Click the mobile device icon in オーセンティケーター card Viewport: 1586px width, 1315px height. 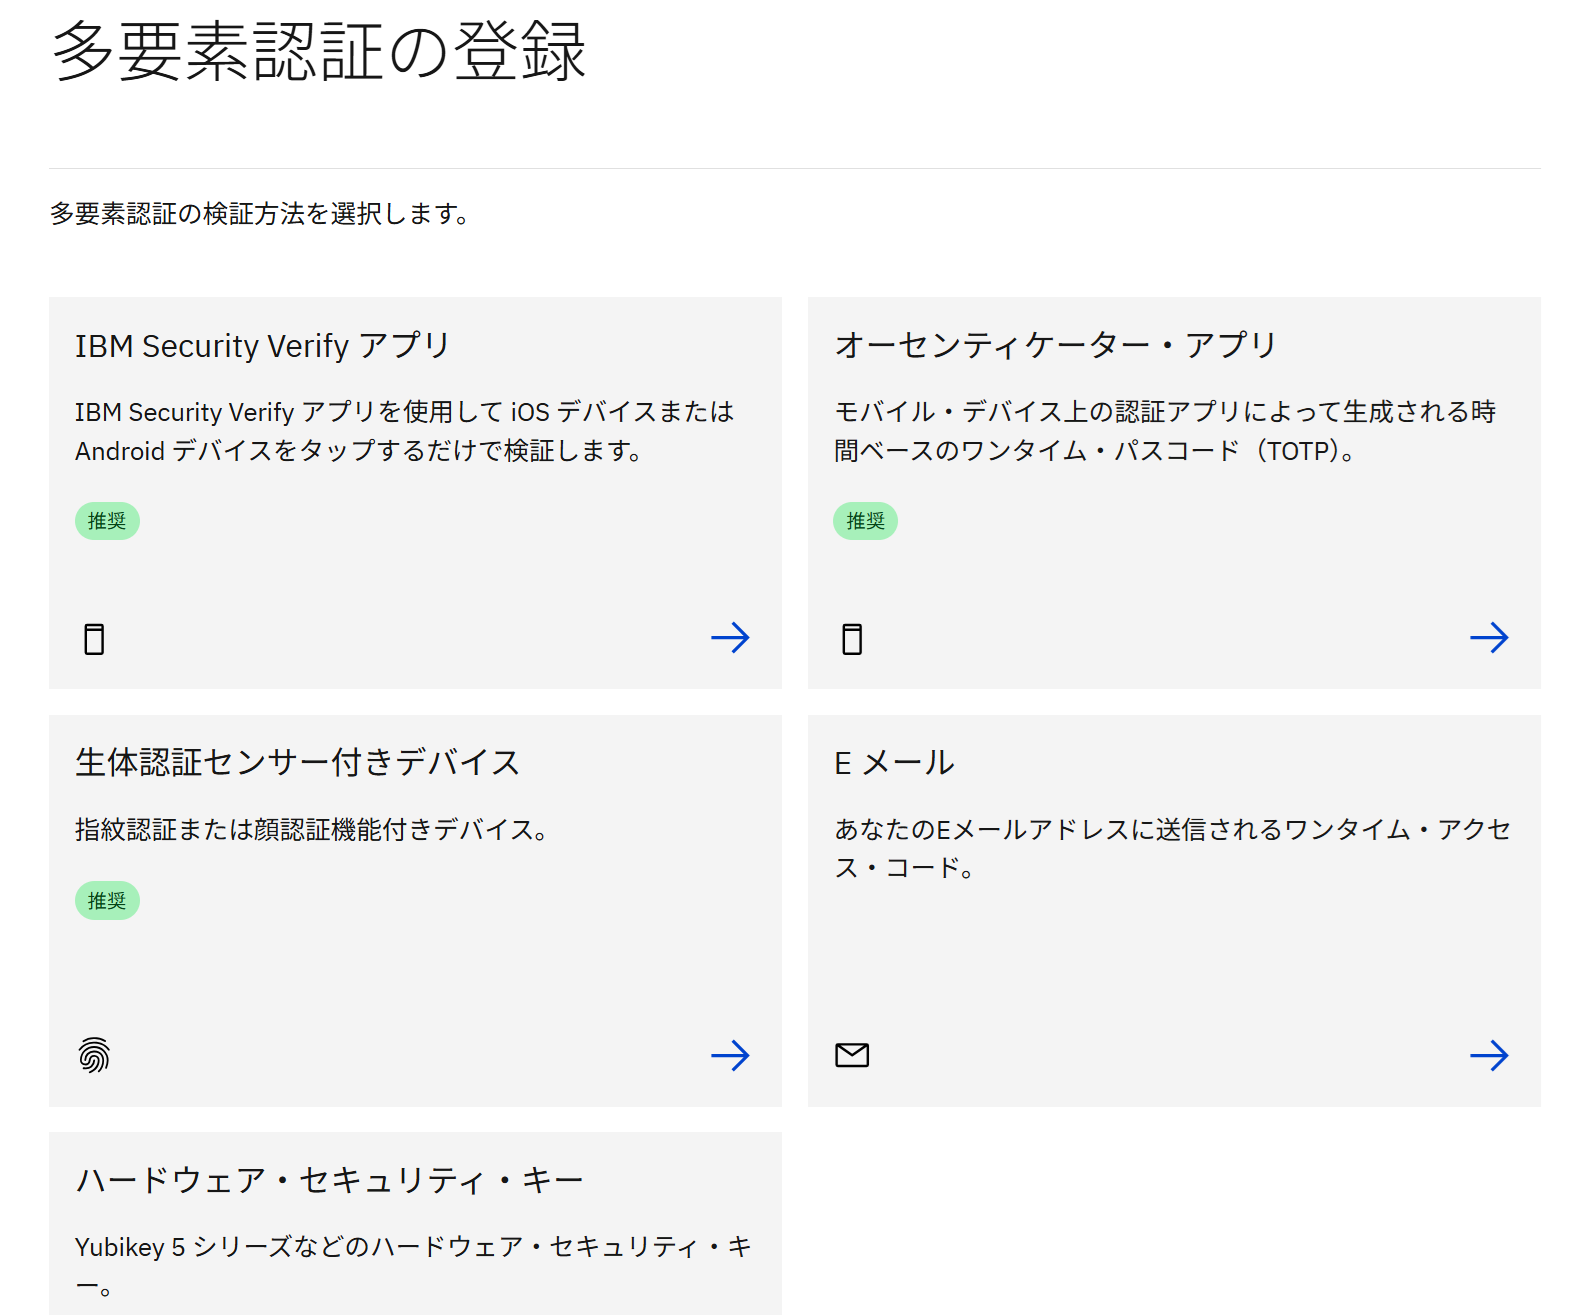(x=852, y=639)
